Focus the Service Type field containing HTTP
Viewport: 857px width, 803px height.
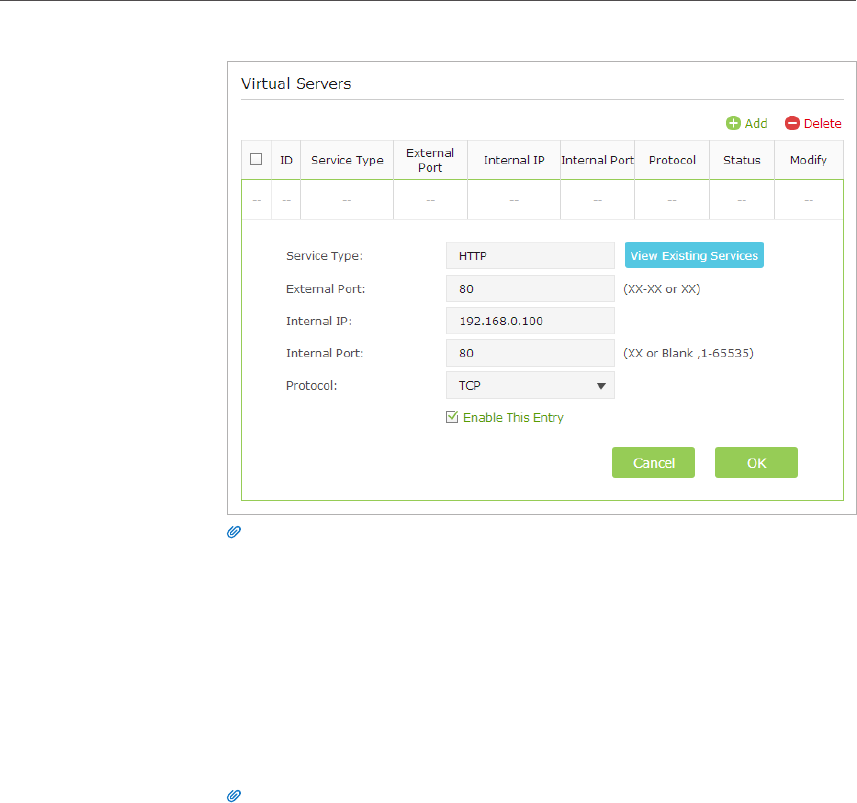[530, 256]
